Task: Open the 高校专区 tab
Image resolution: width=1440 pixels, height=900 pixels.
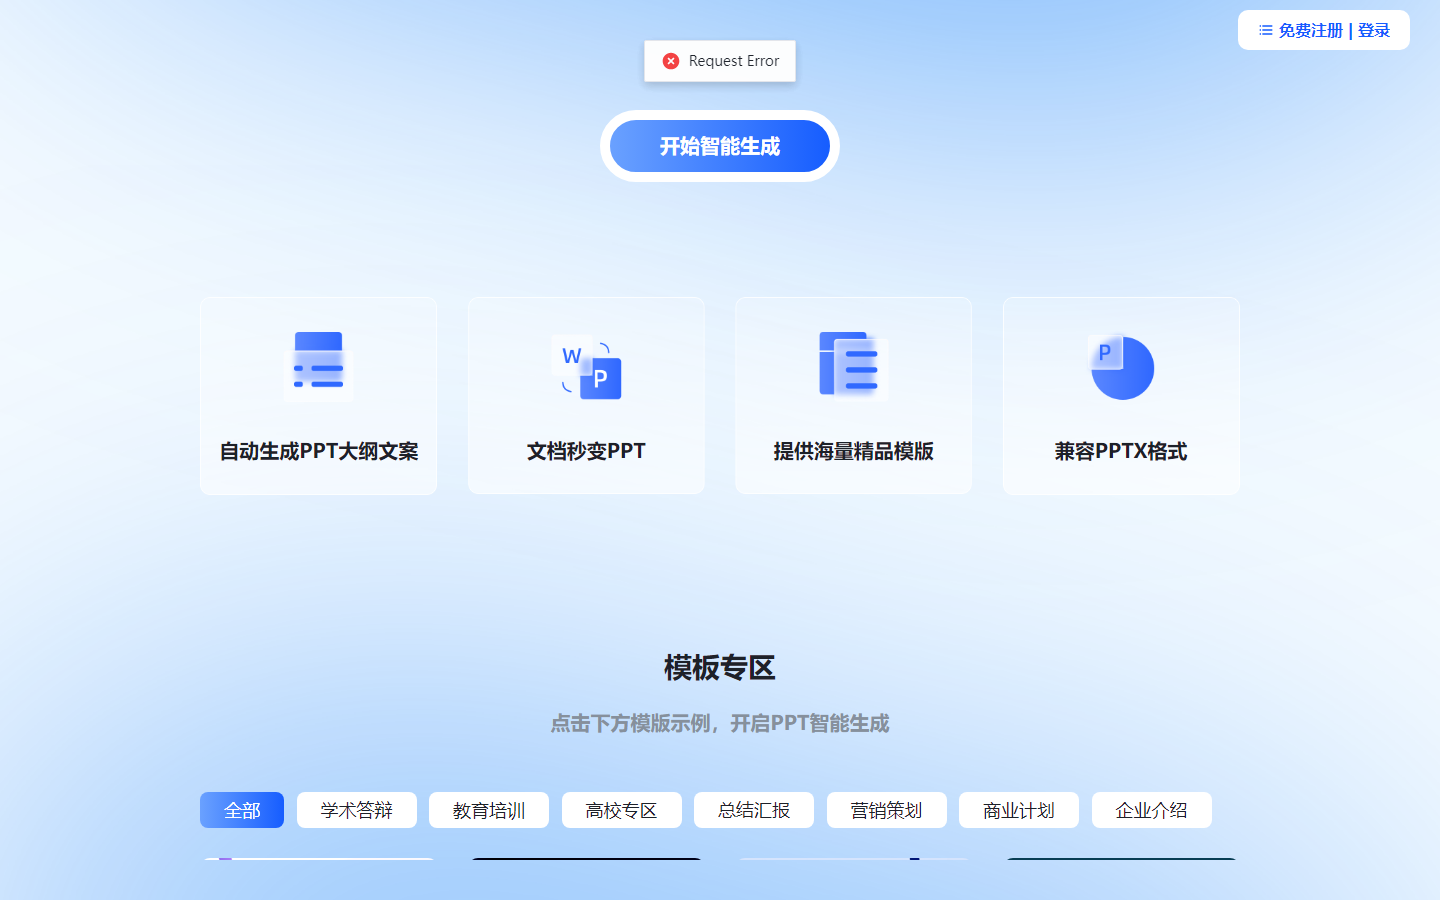Action: 622,810
